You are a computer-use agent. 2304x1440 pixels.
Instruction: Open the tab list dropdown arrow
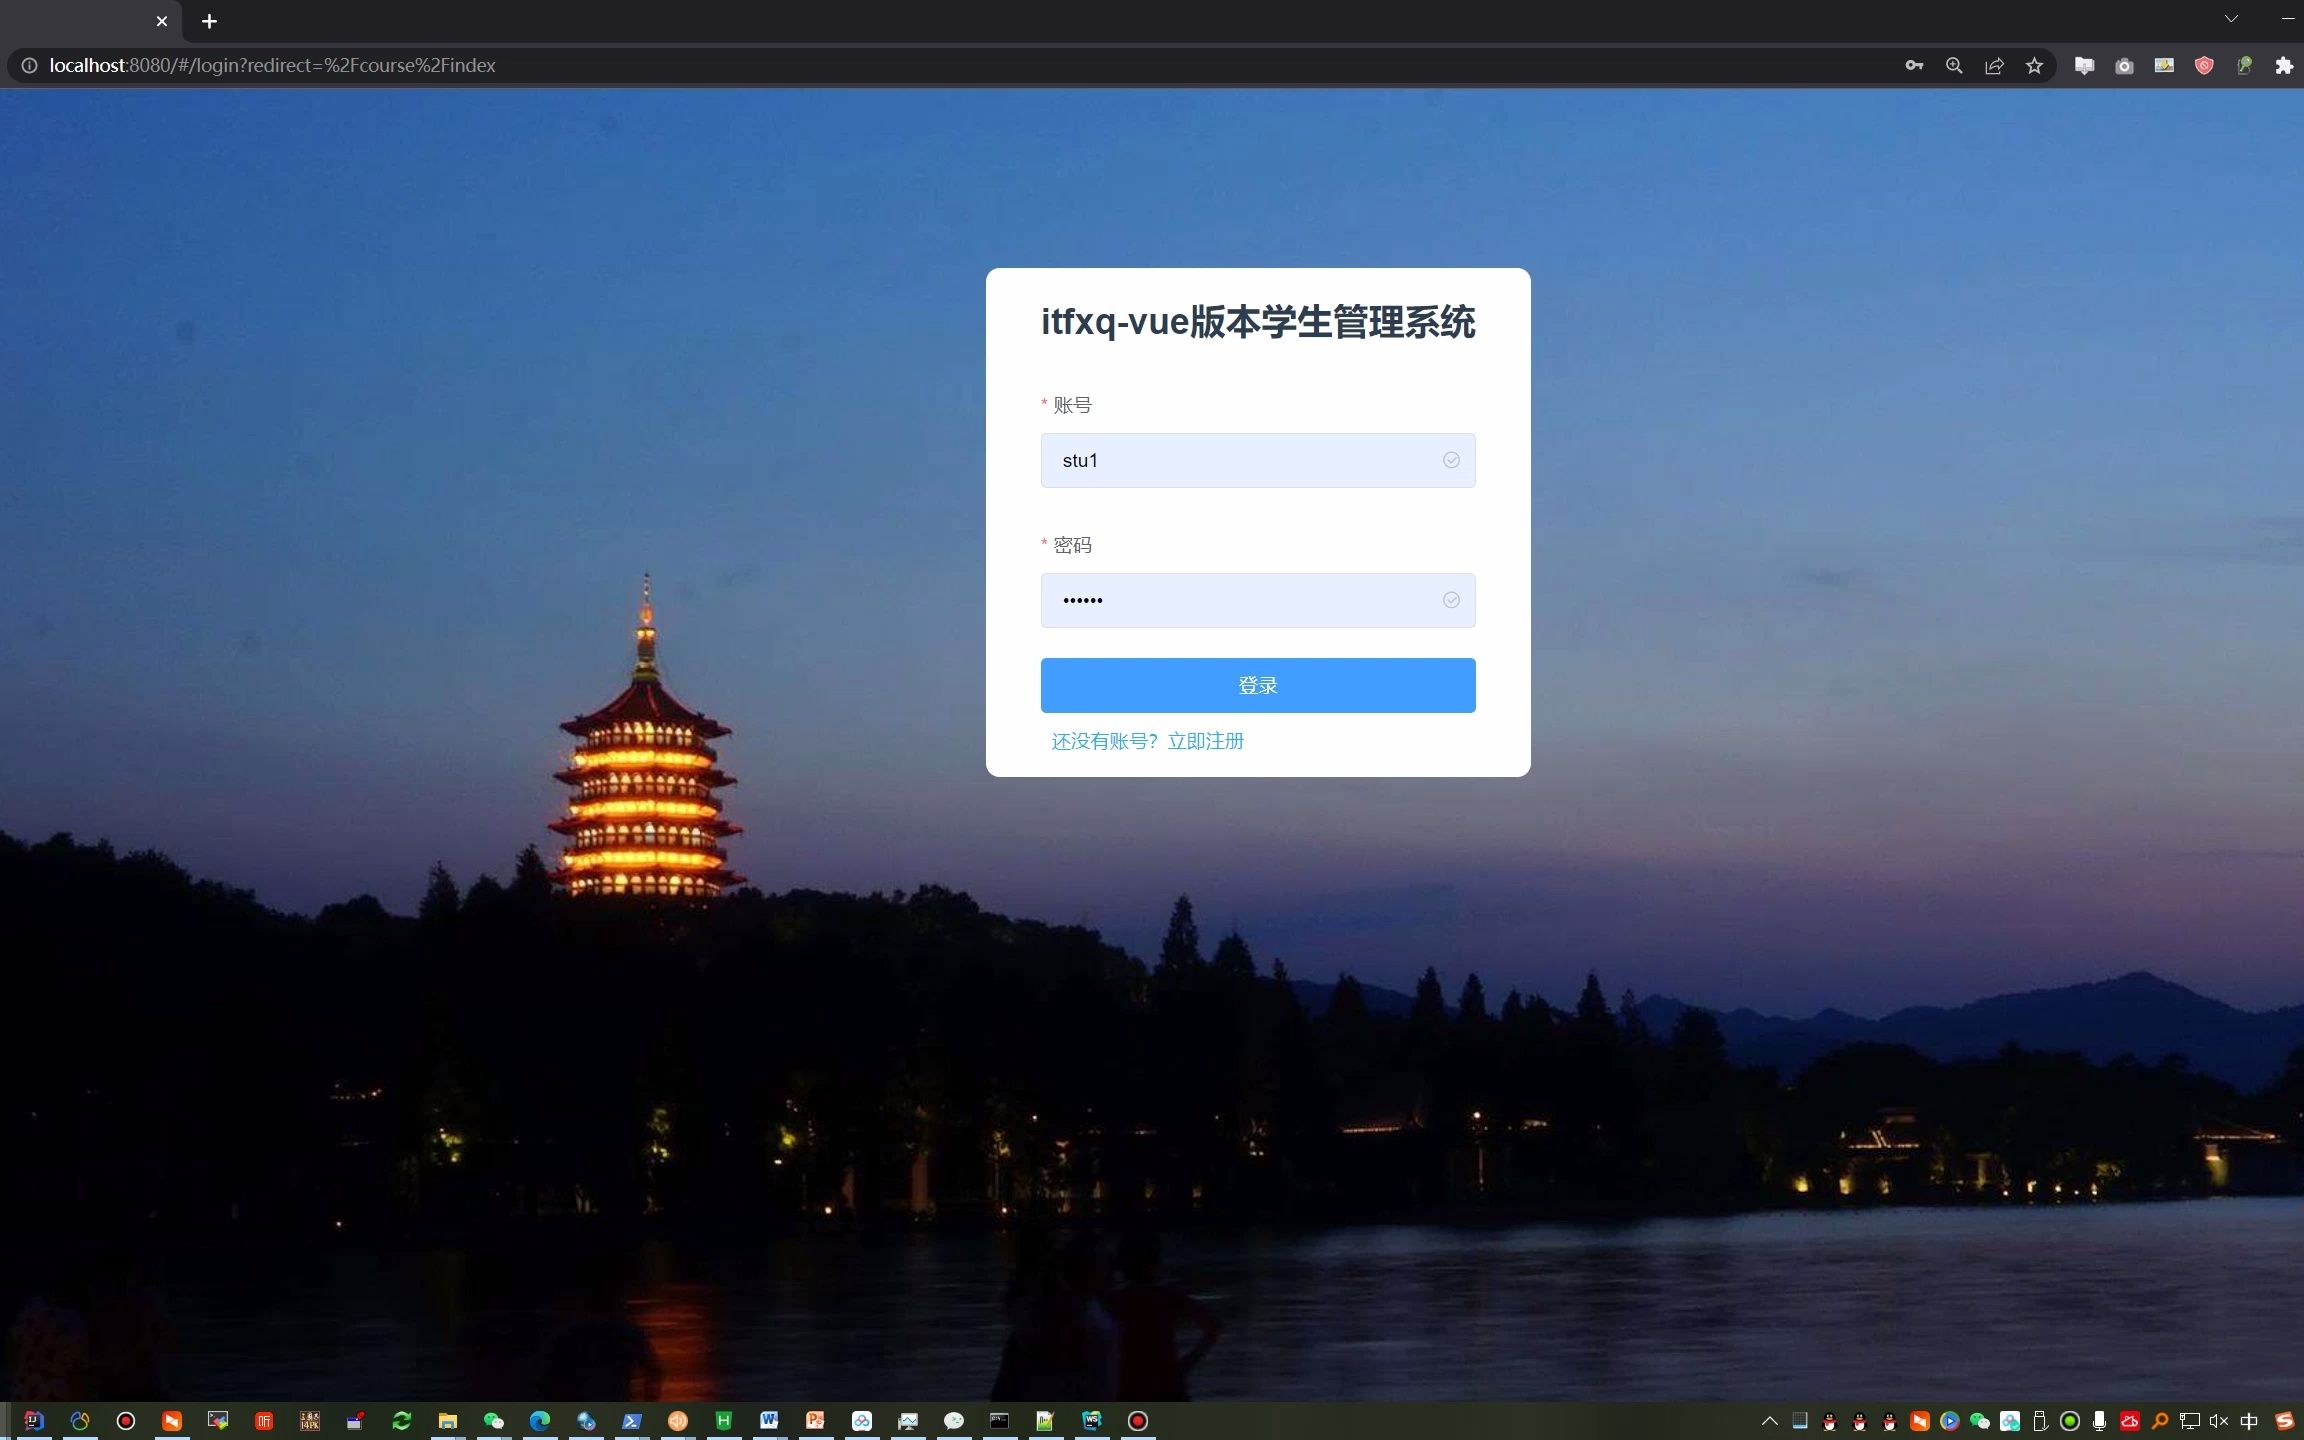[2231, 19]
